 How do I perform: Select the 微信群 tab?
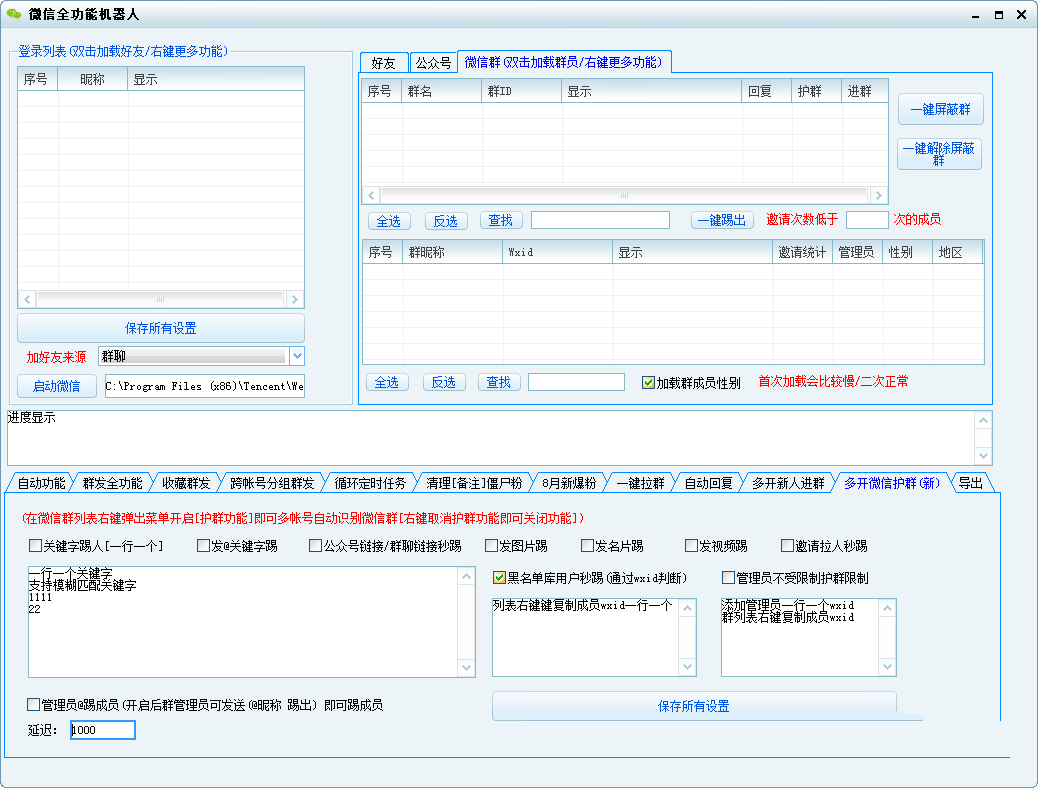tap(563, 62)
